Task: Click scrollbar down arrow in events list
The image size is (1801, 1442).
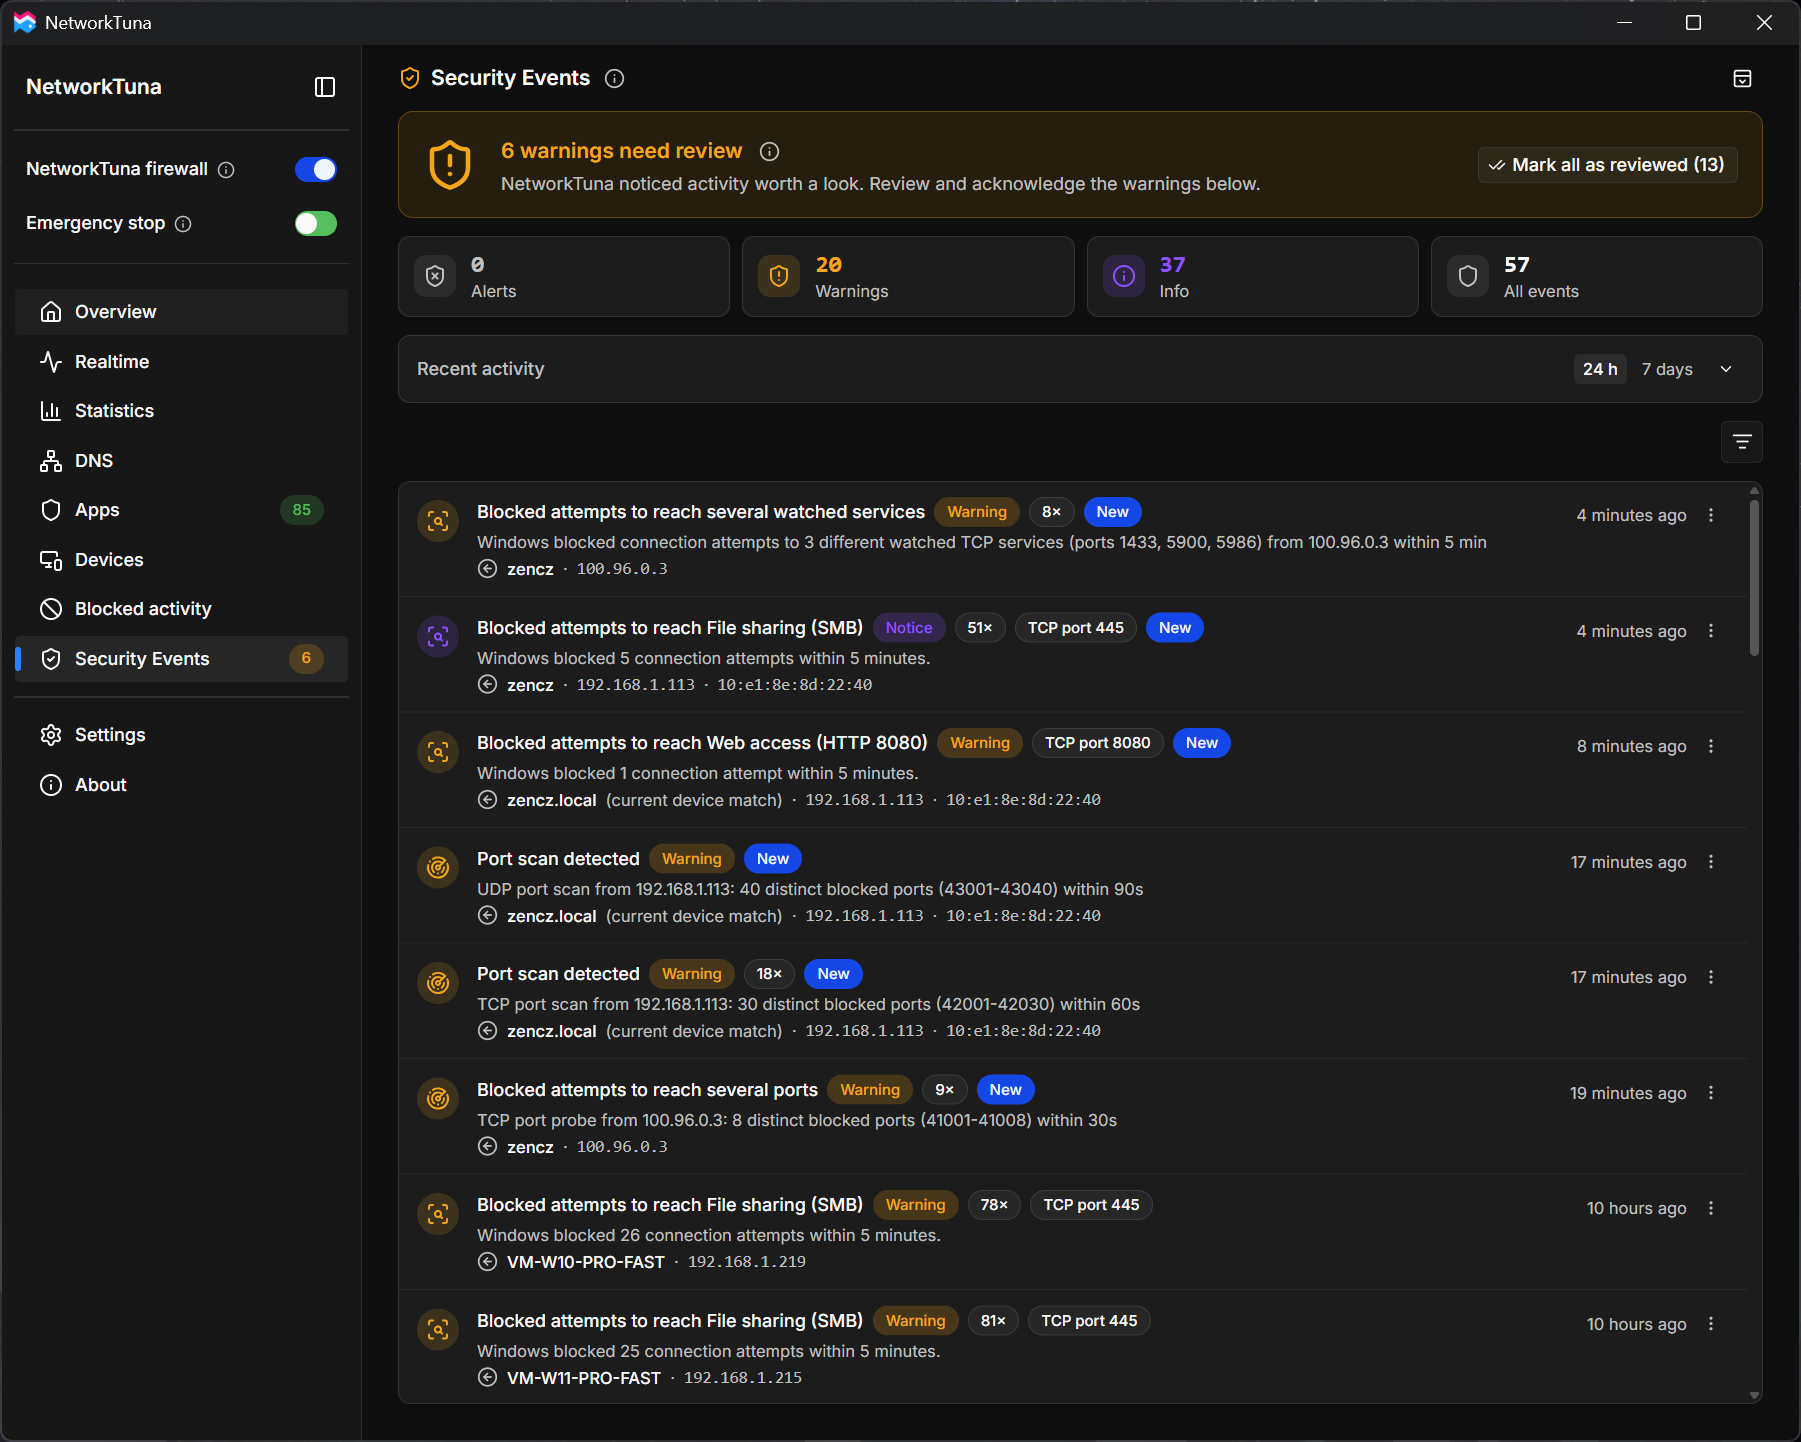Action: pos(1754,1395)
